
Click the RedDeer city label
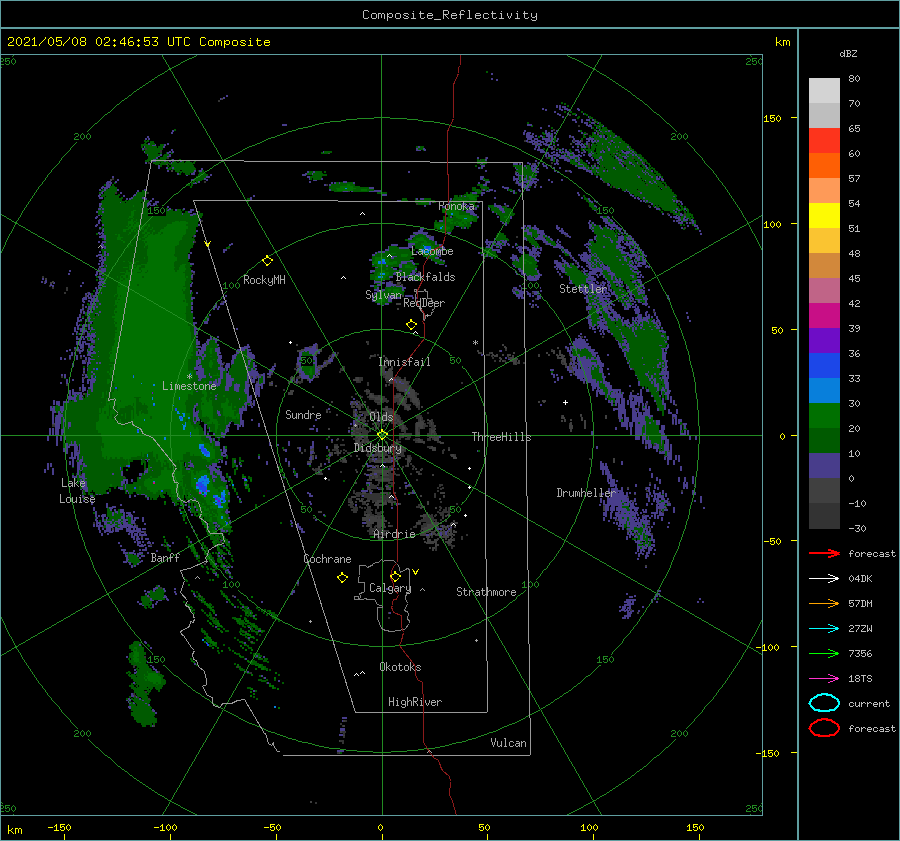click(424, 303)
